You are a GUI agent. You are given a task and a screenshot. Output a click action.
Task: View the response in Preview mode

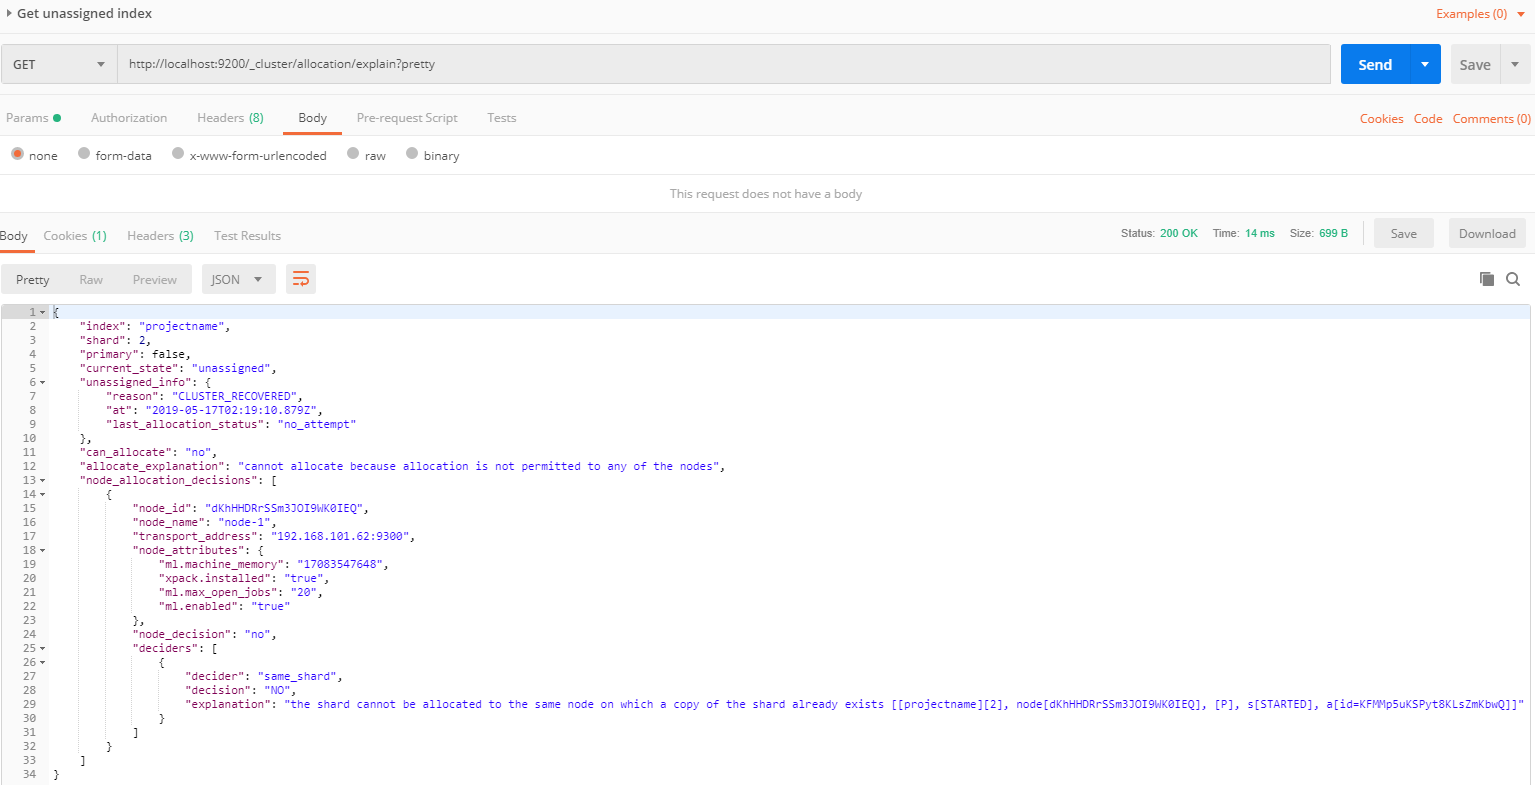pyautogui.click(x=155, y=279)
